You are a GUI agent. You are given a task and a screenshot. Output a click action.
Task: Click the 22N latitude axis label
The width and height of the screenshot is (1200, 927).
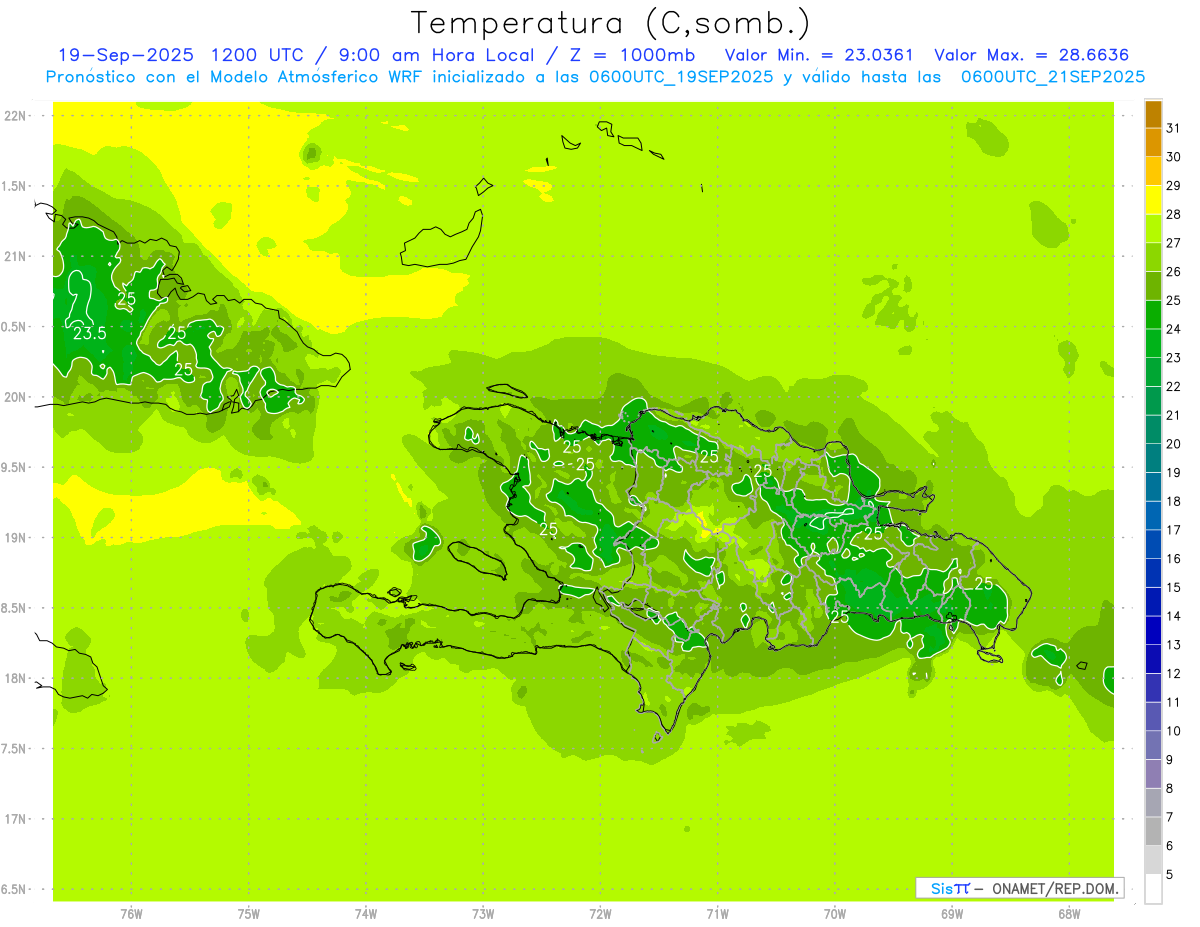17,116
